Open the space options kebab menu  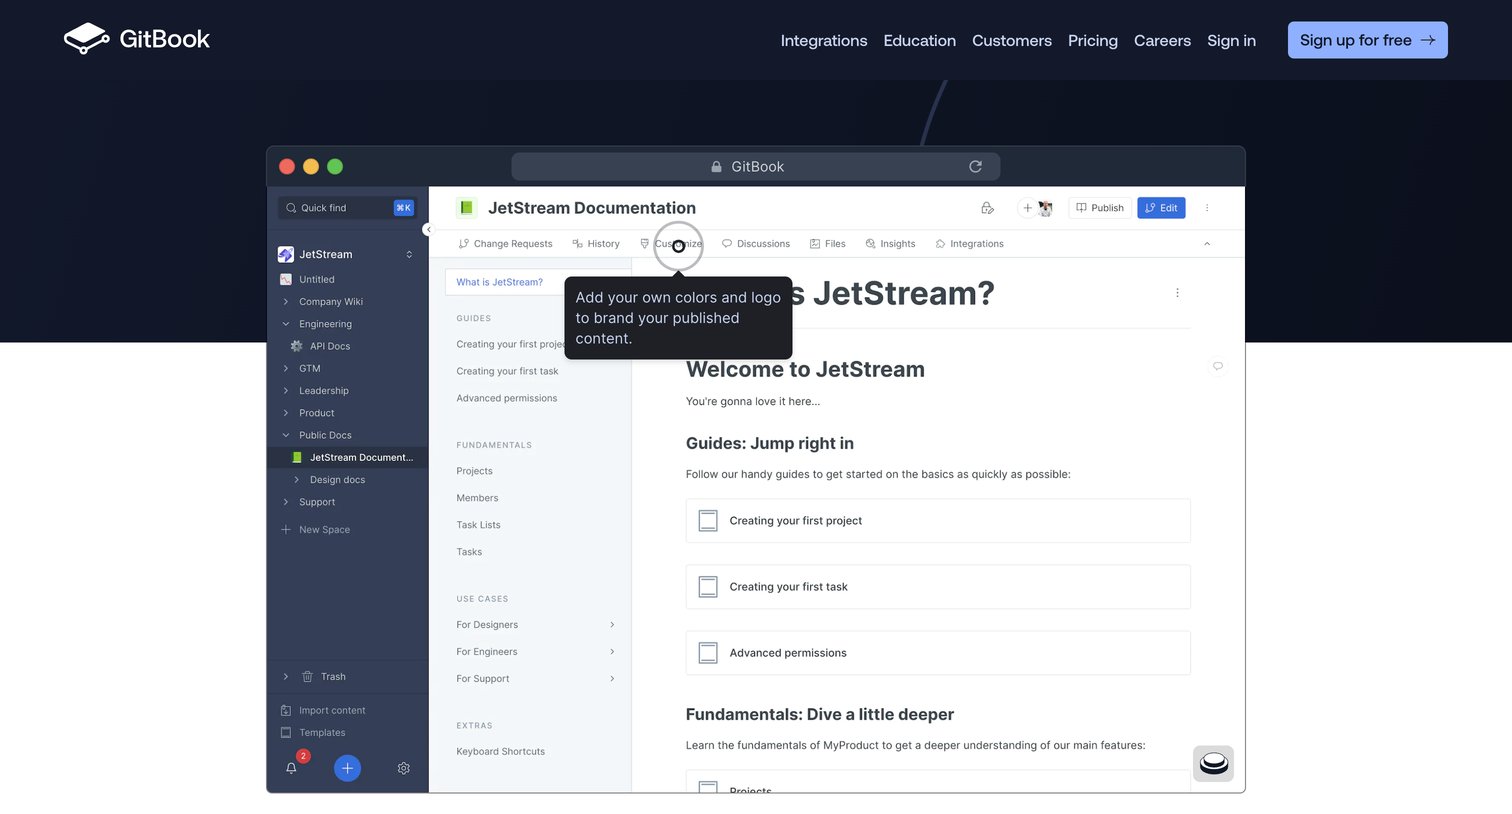coord(1207,208)
